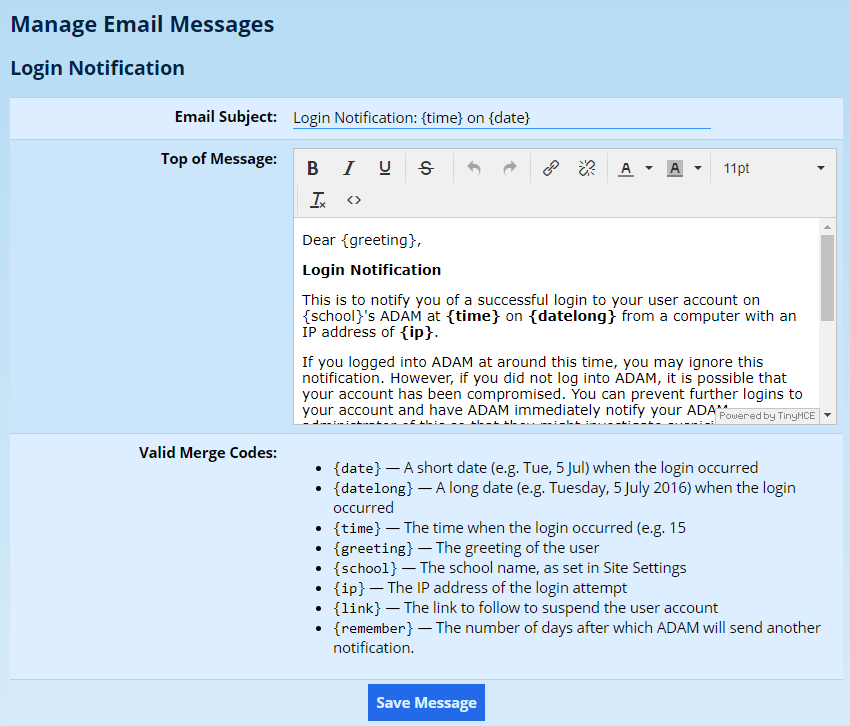The height and width of the screenshot is (726, 850).
Task: Expand the background color dropdown arrow
Action: coord(698,168)
